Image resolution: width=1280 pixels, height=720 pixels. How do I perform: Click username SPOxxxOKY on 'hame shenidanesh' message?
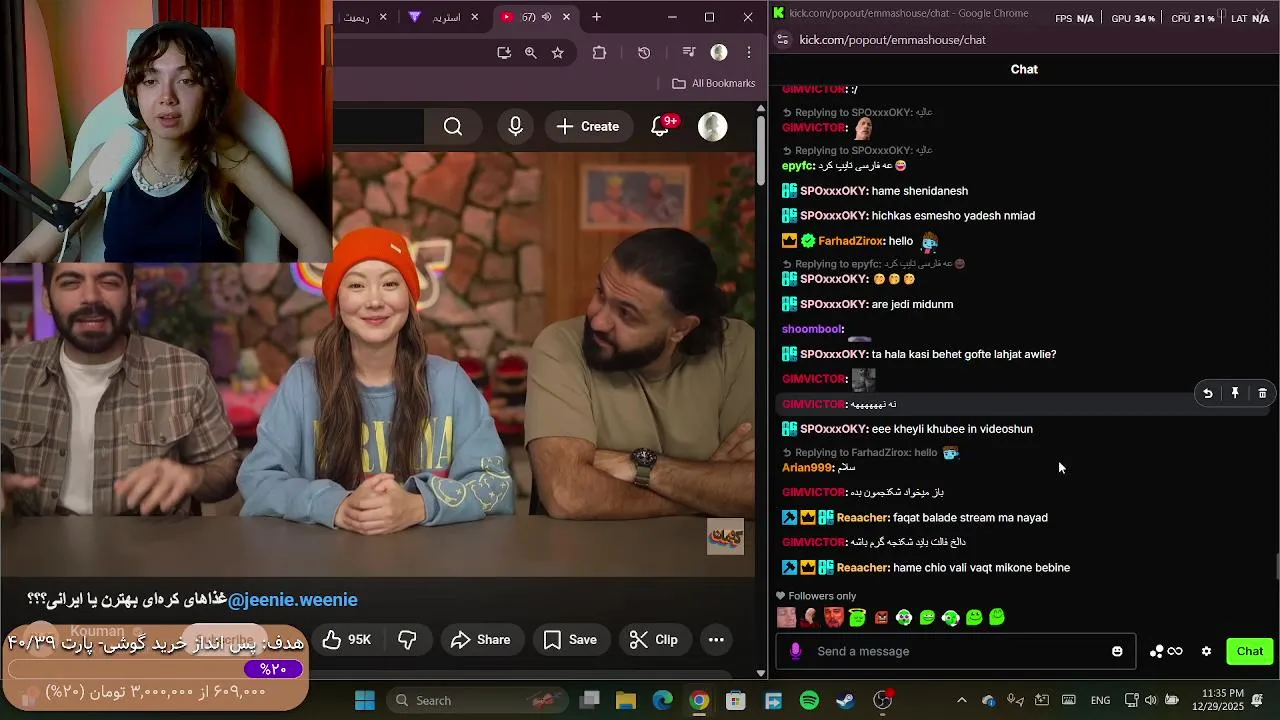[833, 191]
